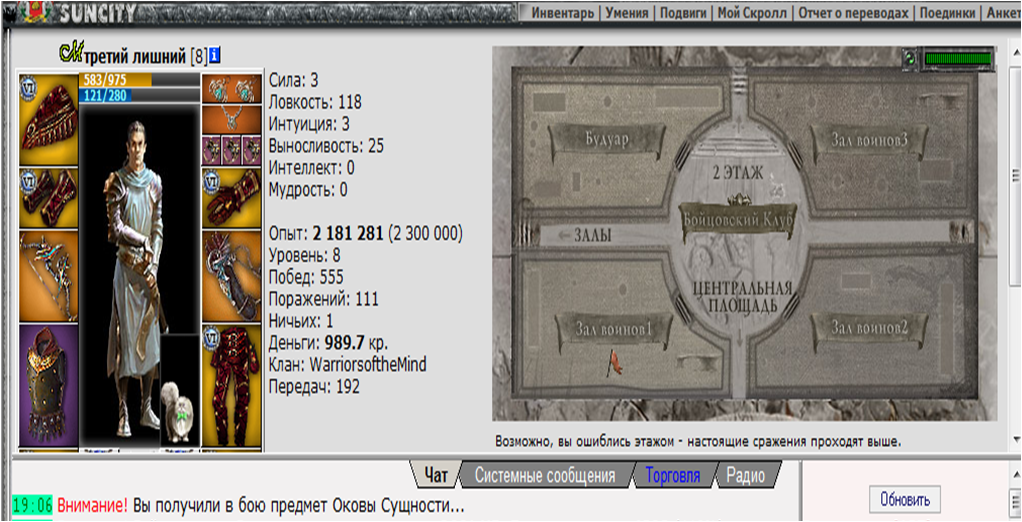Click the Бойцовский Клуб banner
Screen dimensions: 1022x522
pos(738,220)
